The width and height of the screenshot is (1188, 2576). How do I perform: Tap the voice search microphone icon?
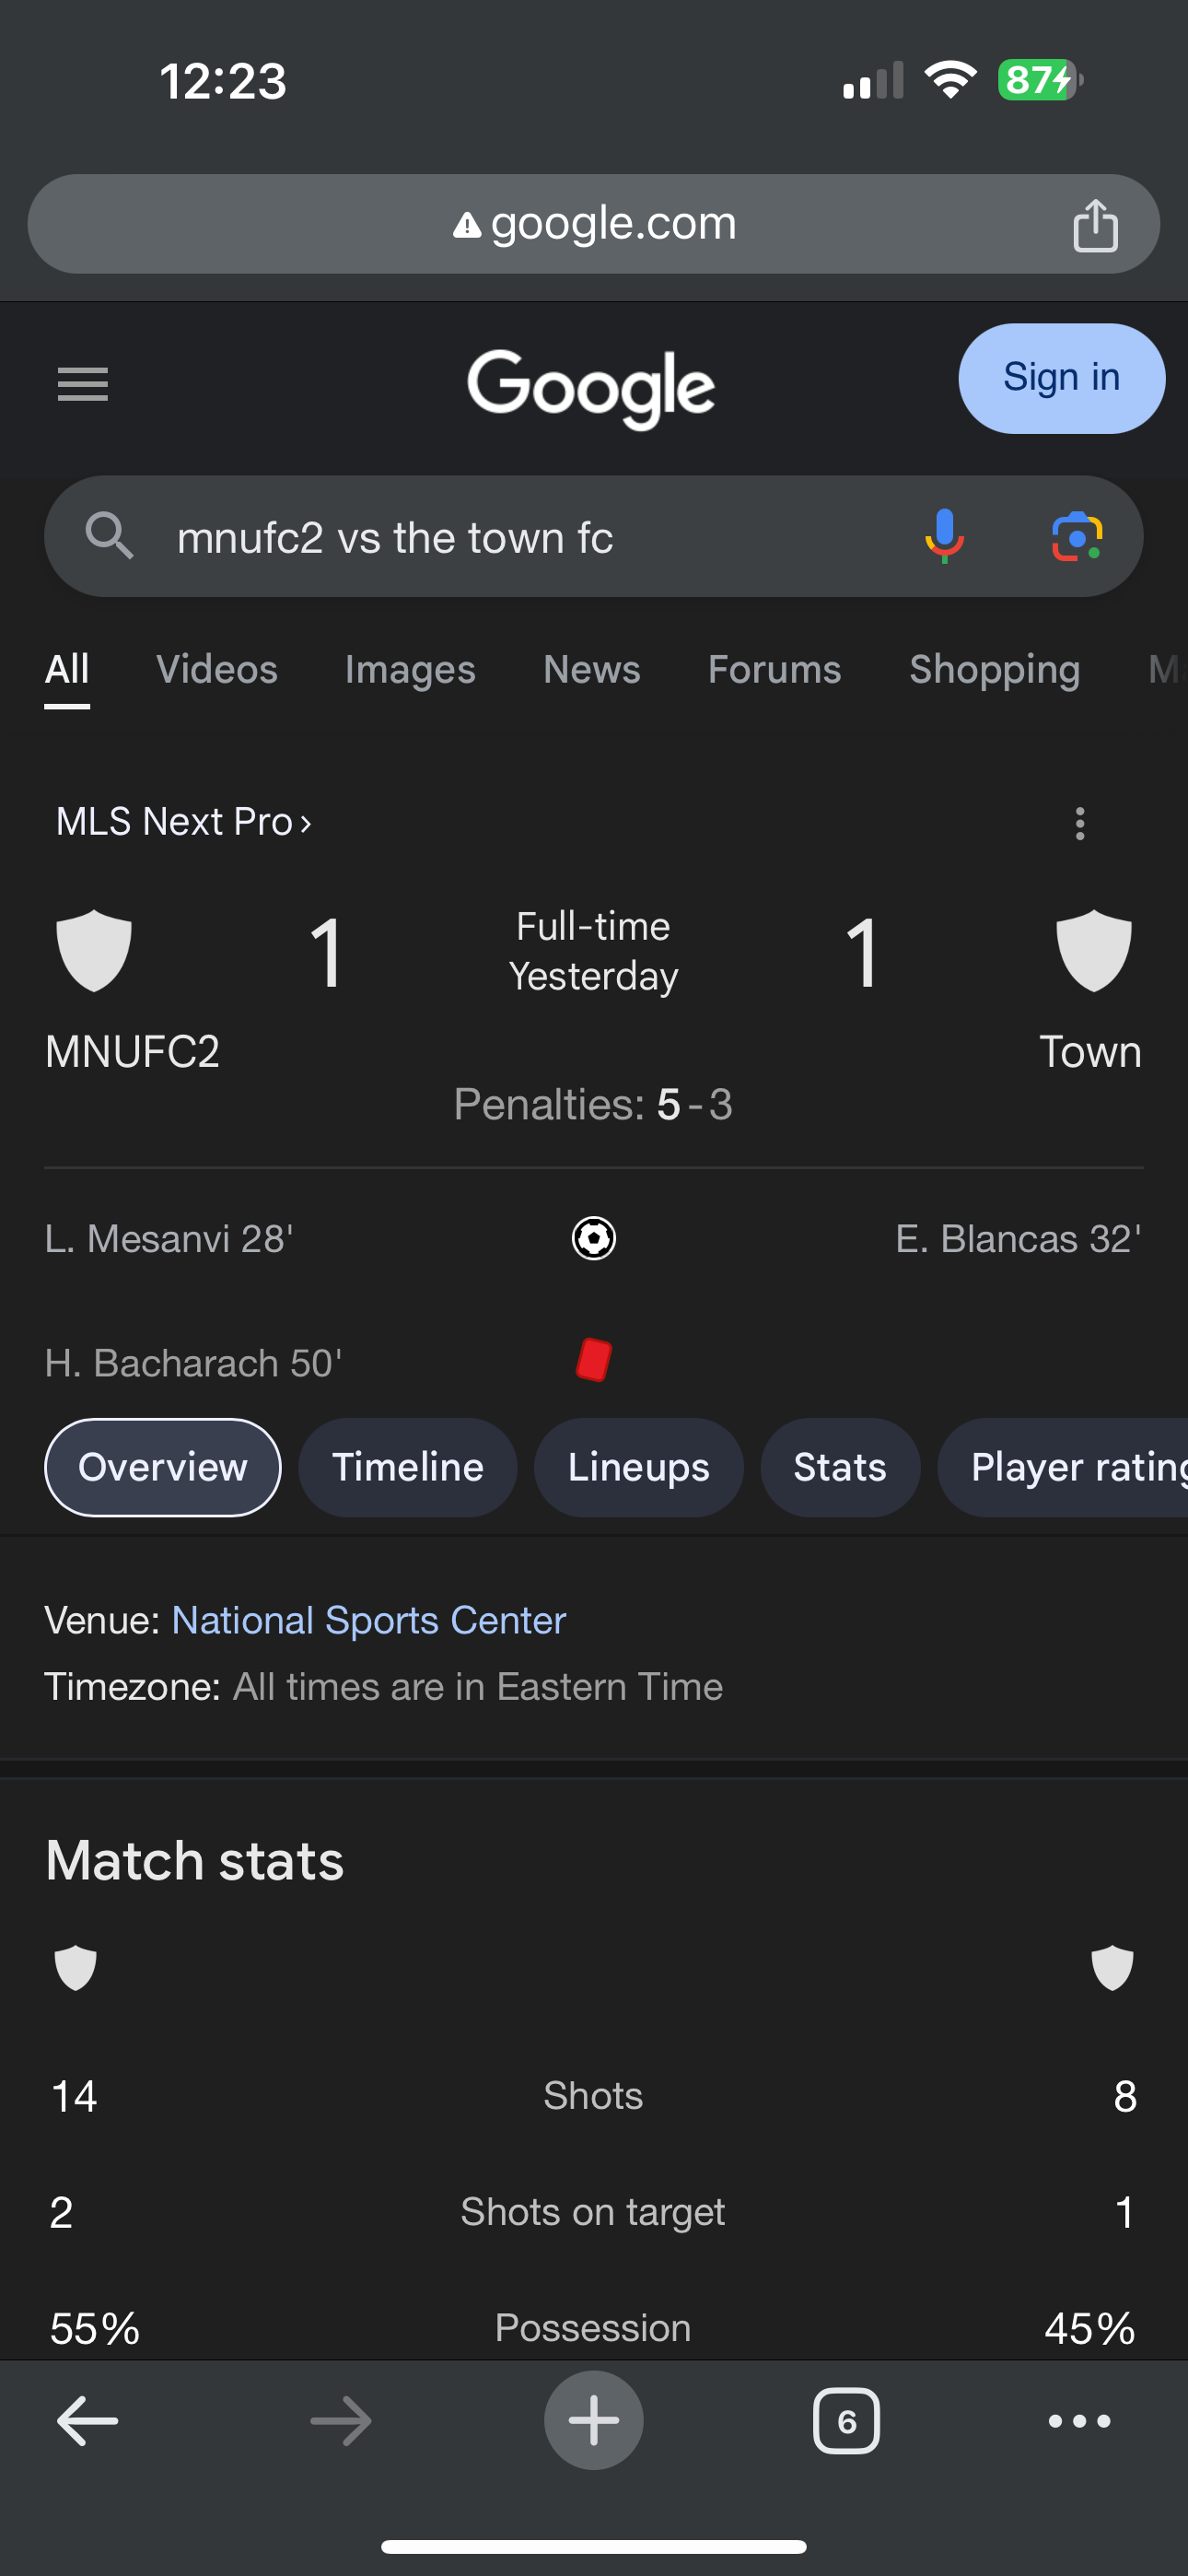(x=943, y=536)
